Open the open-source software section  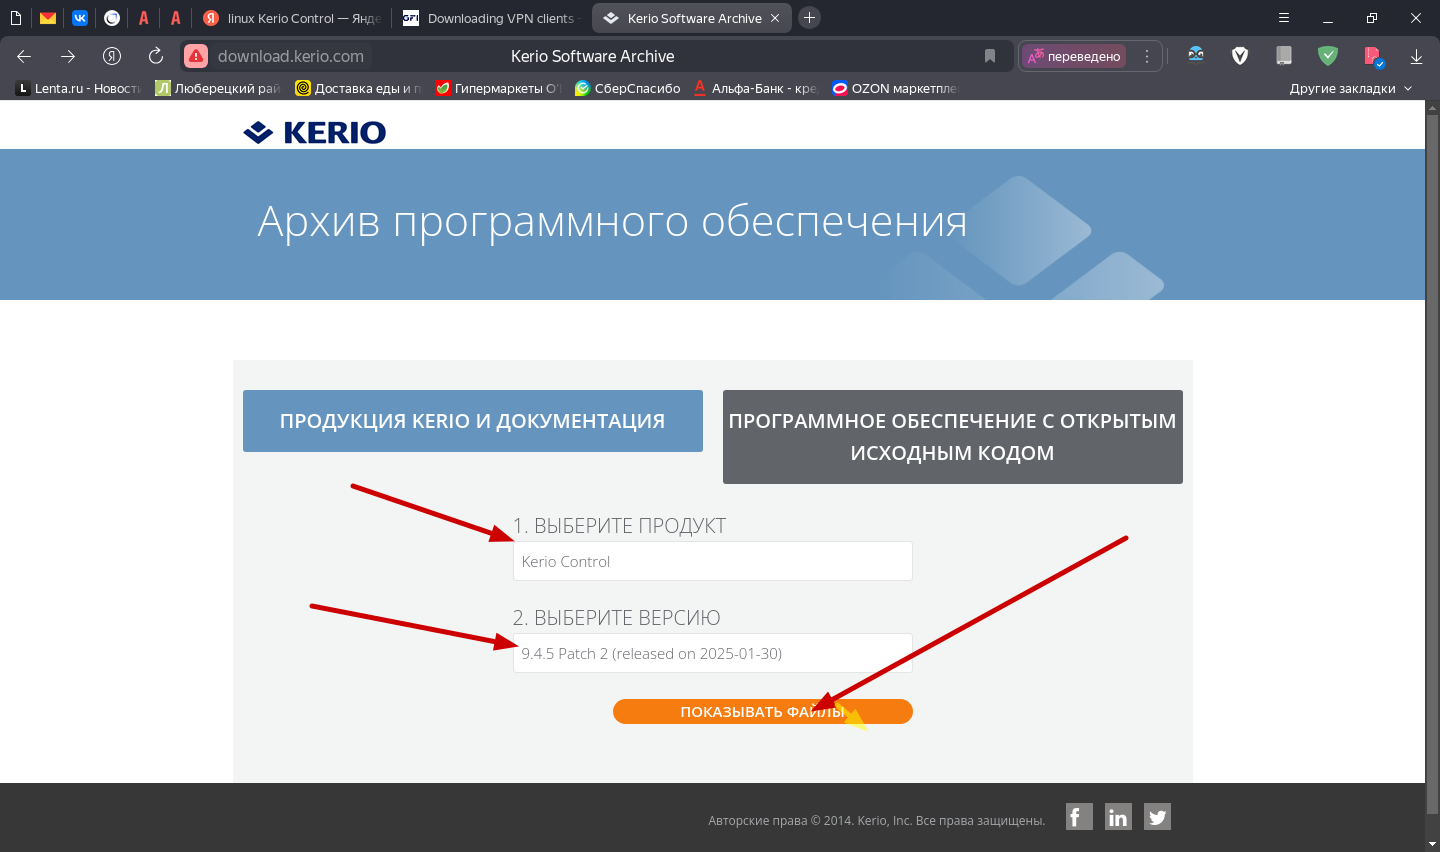click(953, 437)
